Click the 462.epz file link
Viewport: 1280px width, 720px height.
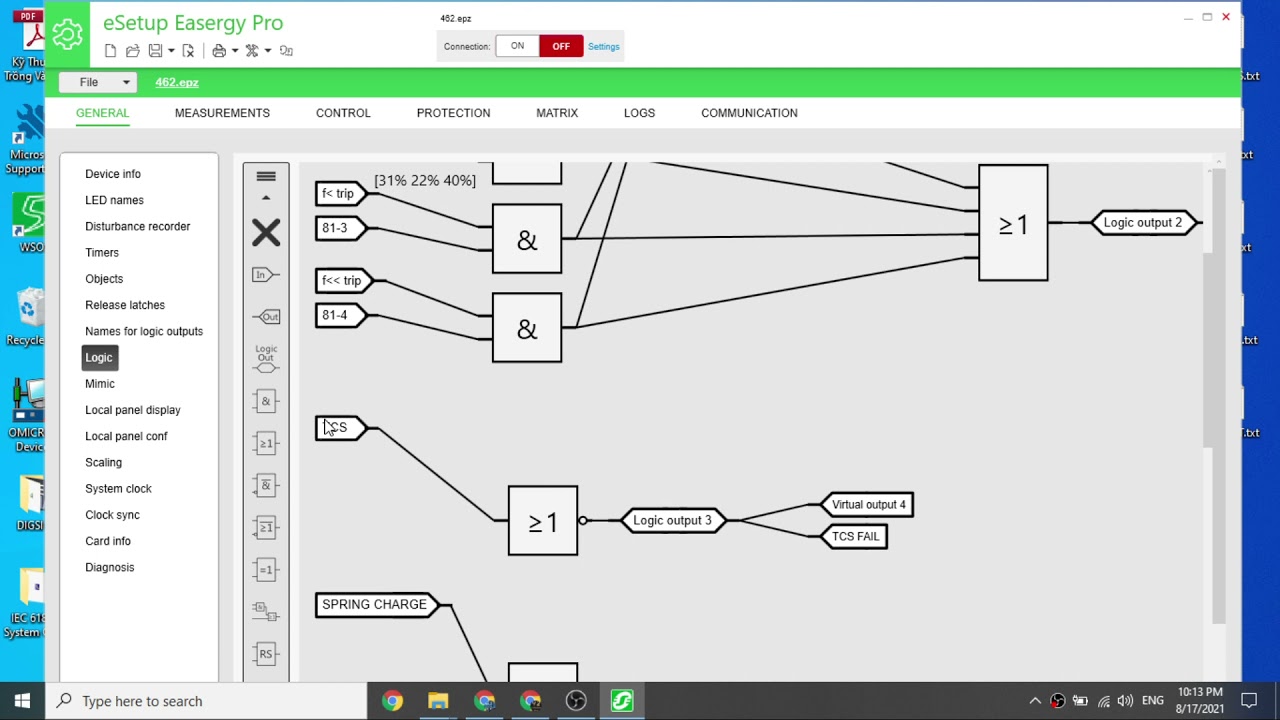tap(177, 82)
